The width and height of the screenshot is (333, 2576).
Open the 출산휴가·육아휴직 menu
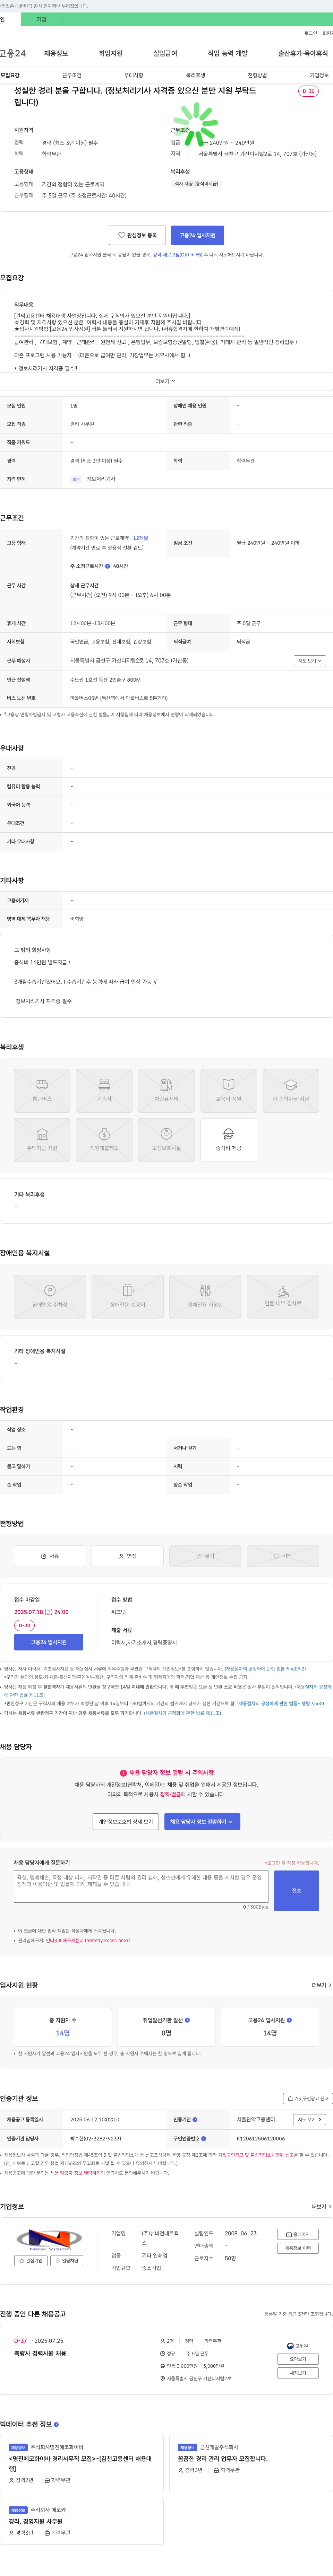303,53
